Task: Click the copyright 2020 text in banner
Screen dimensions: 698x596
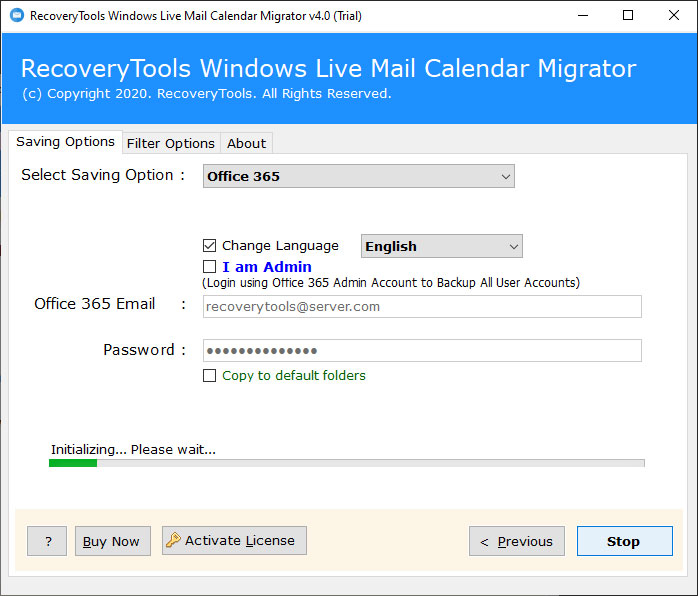Action: coord(207,94)
